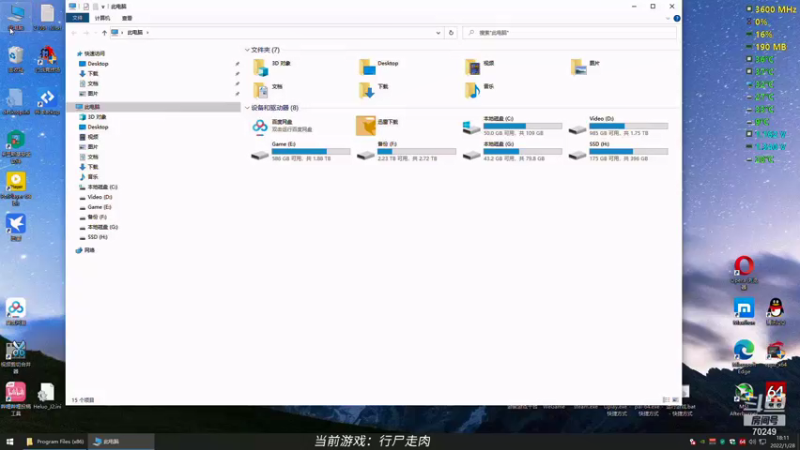
Task: Open the address bar history dropdown
Action: click(438, 33)
